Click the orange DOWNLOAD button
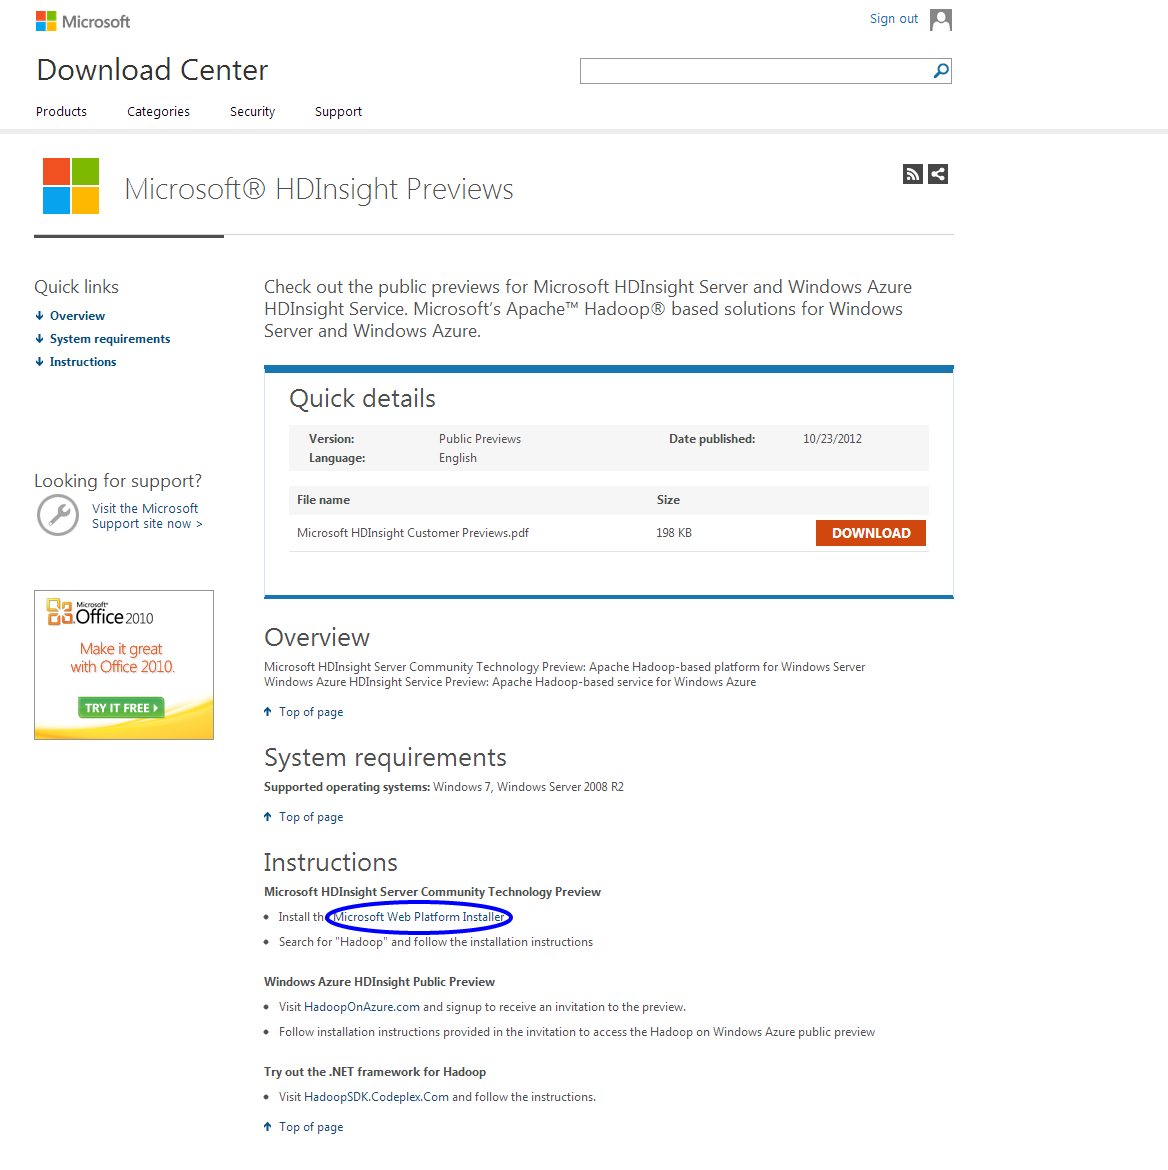The width and height of the screenshot is (1168, 1170). coord(870,533)
